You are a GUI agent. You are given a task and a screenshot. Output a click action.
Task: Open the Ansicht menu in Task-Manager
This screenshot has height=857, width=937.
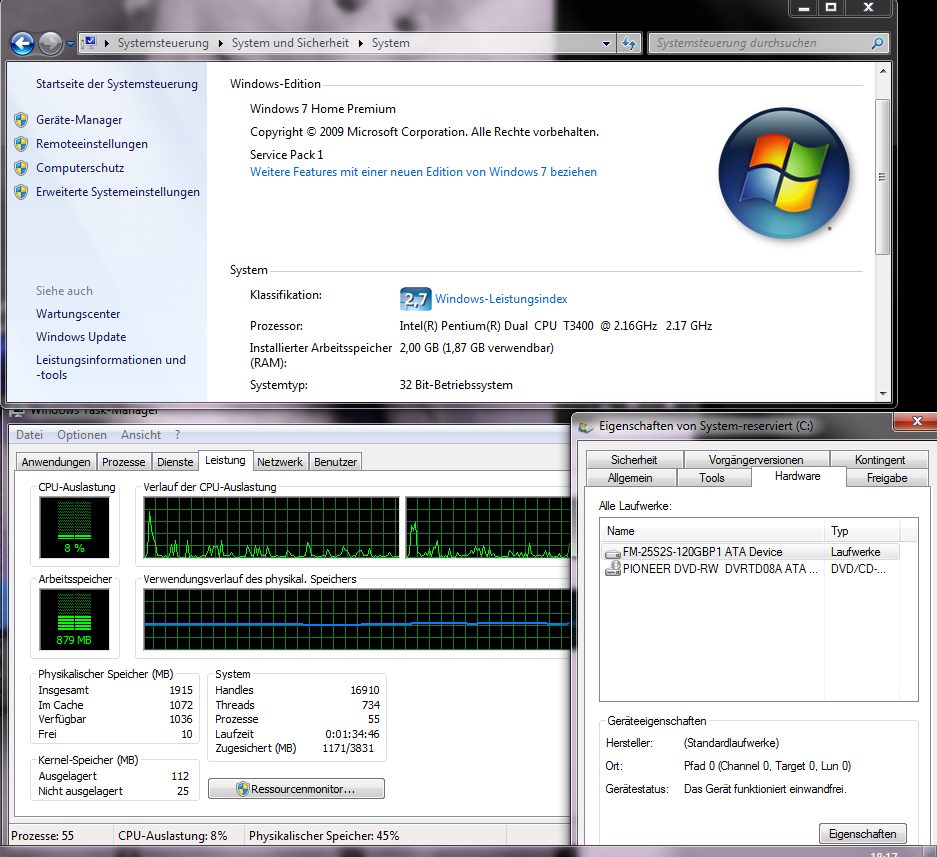coord(140,434)
